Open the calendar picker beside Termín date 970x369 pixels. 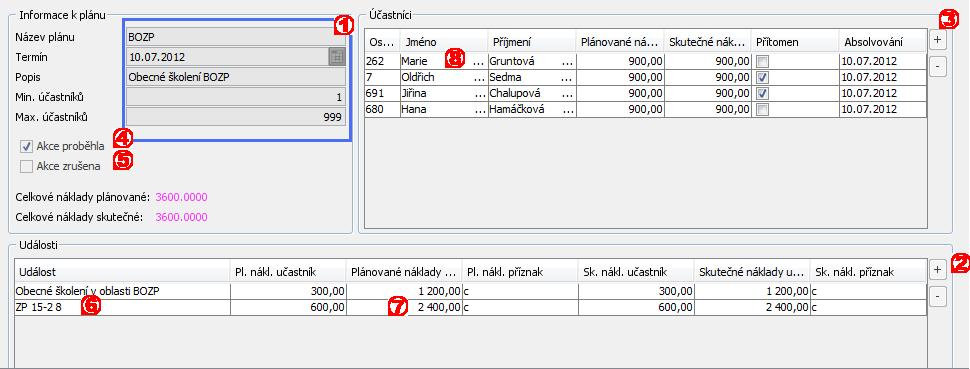[x=336, y=57]
